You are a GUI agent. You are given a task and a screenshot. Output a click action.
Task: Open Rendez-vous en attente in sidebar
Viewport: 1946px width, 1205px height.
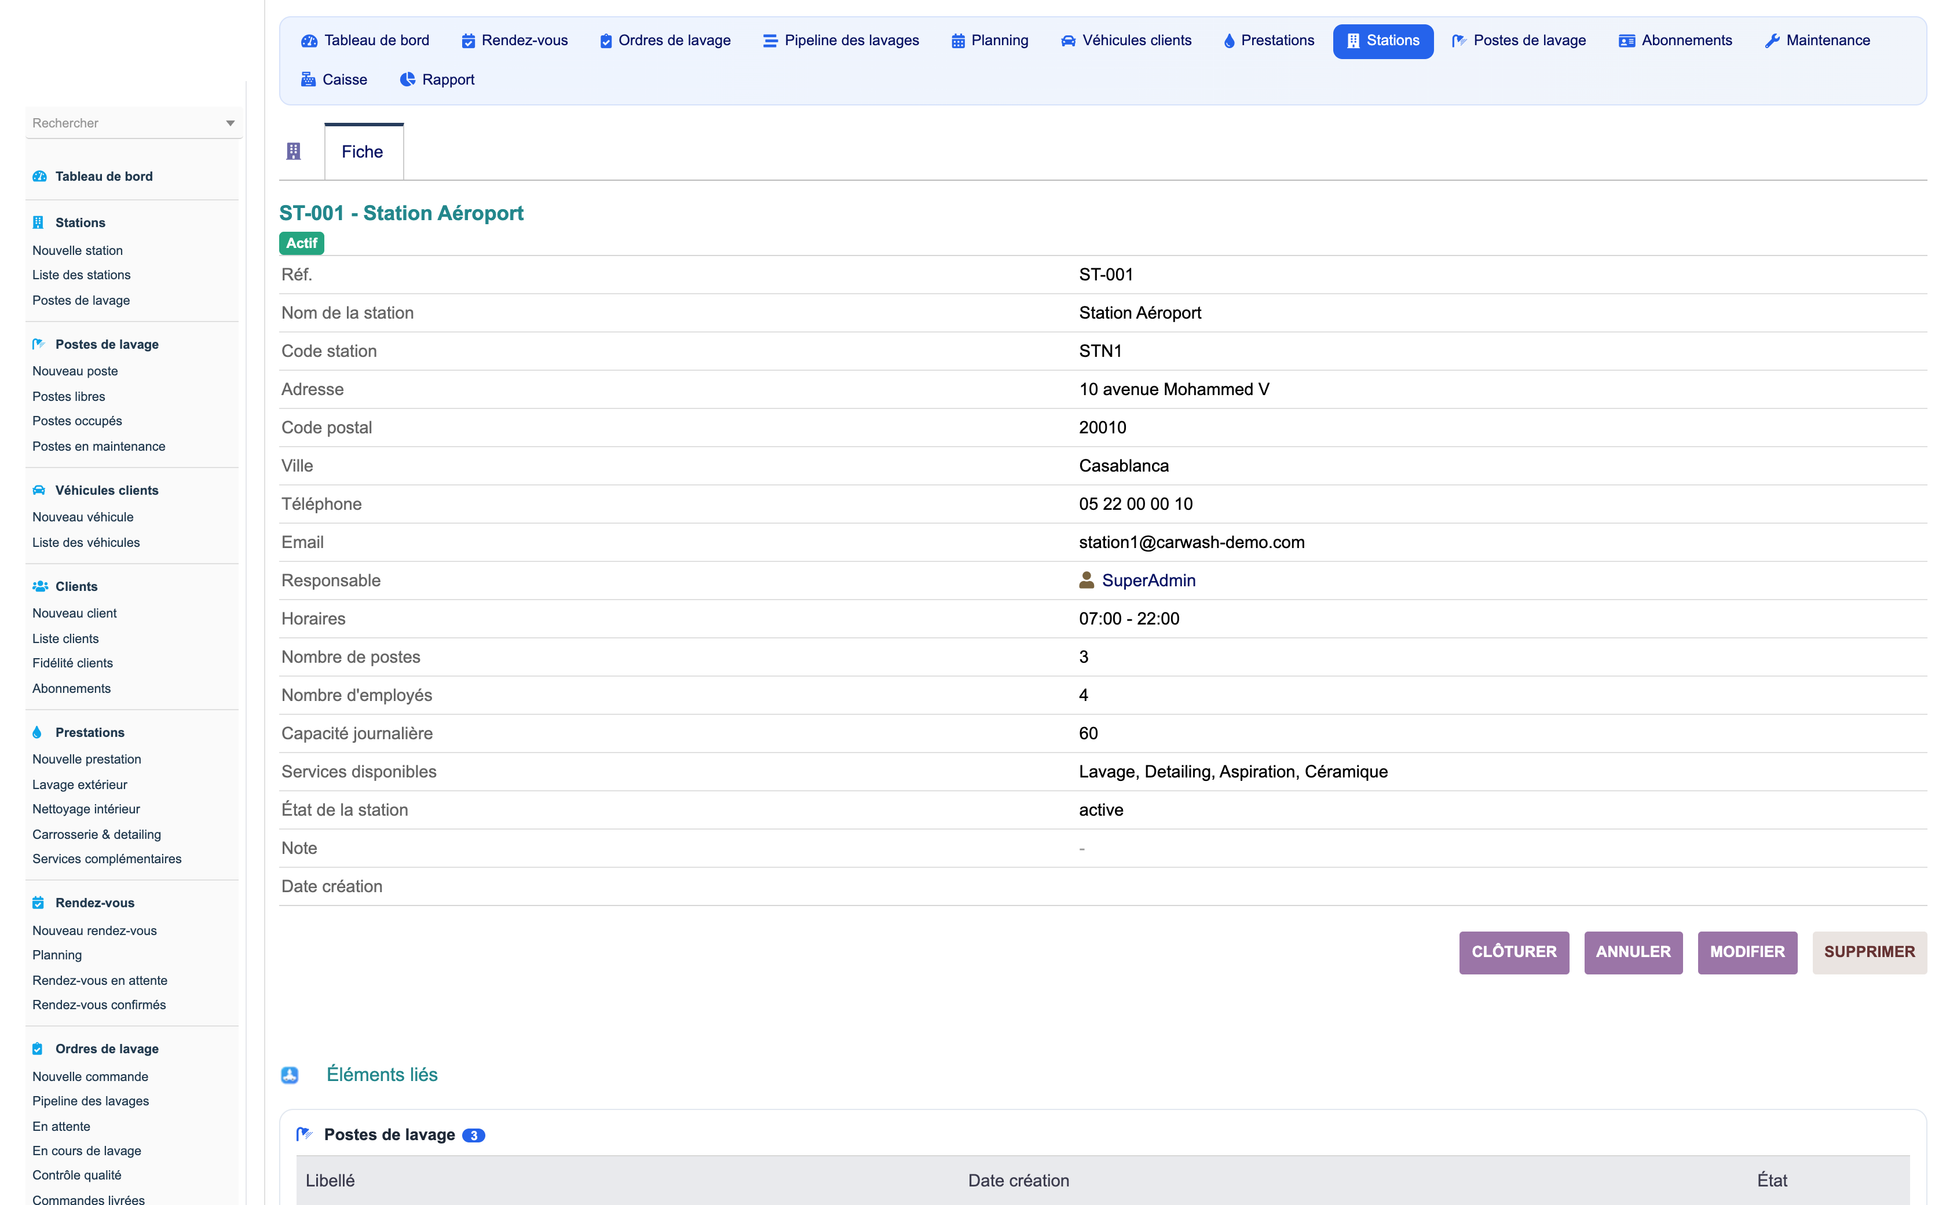tap(99, 981)
